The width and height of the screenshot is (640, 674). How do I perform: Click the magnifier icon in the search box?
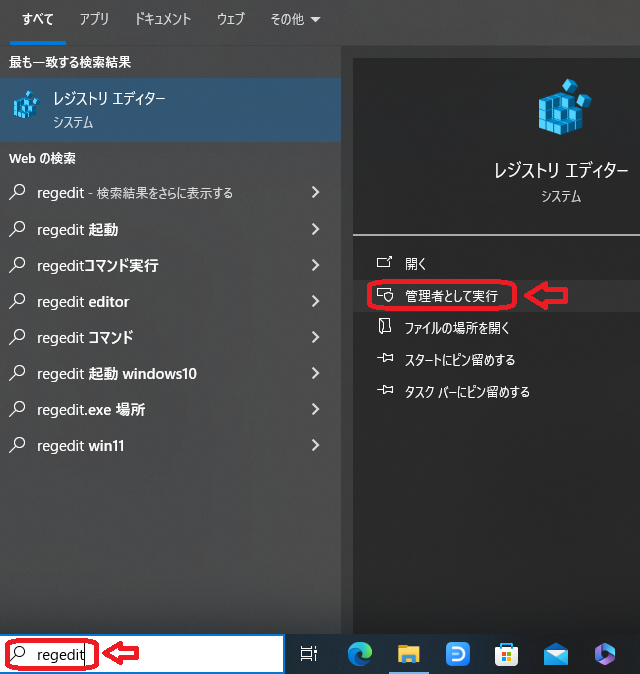18,653
